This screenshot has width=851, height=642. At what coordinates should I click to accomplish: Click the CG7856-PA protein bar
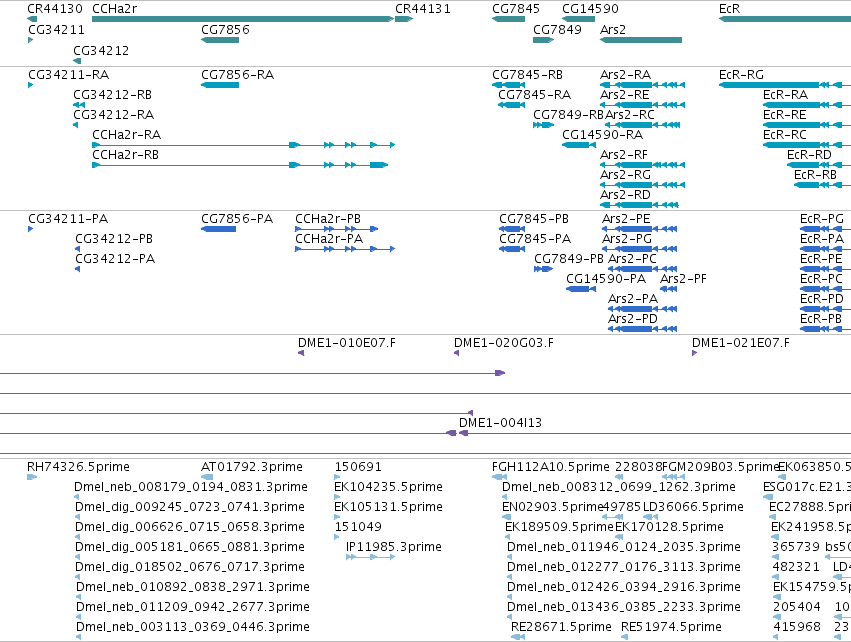click(x=219, y=229)
